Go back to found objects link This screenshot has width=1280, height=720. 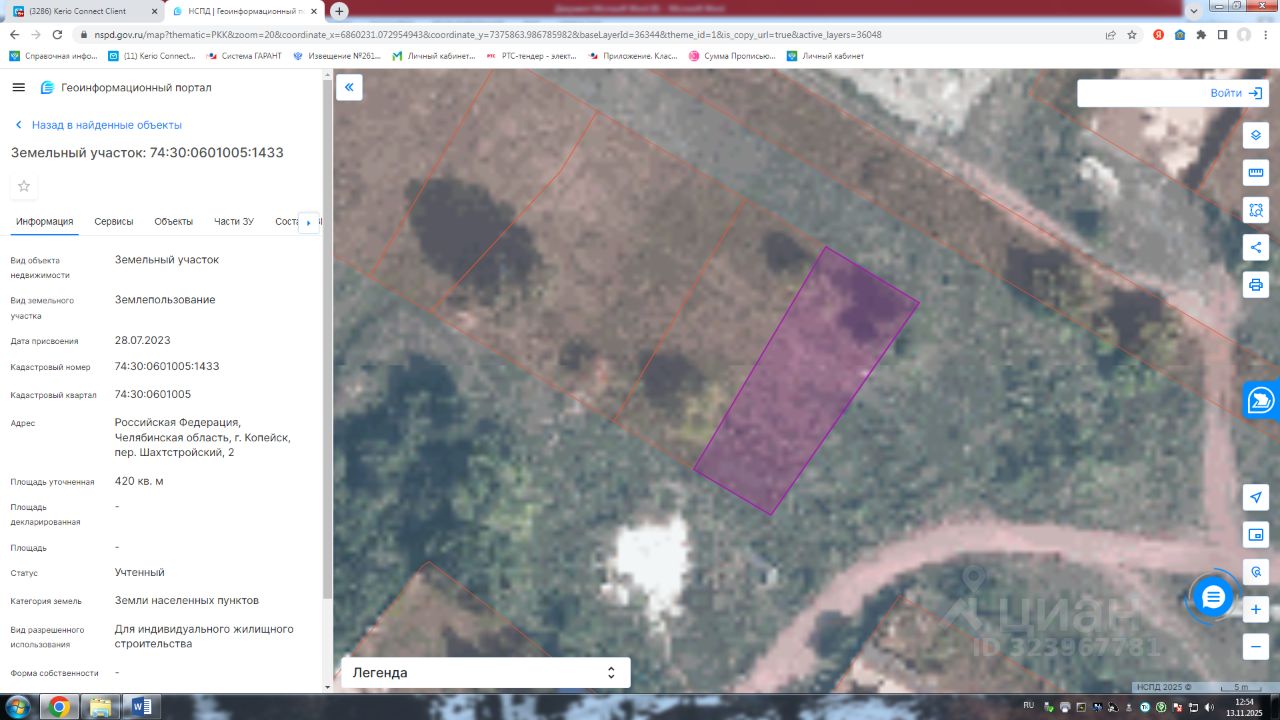click(x=98, y=125)
